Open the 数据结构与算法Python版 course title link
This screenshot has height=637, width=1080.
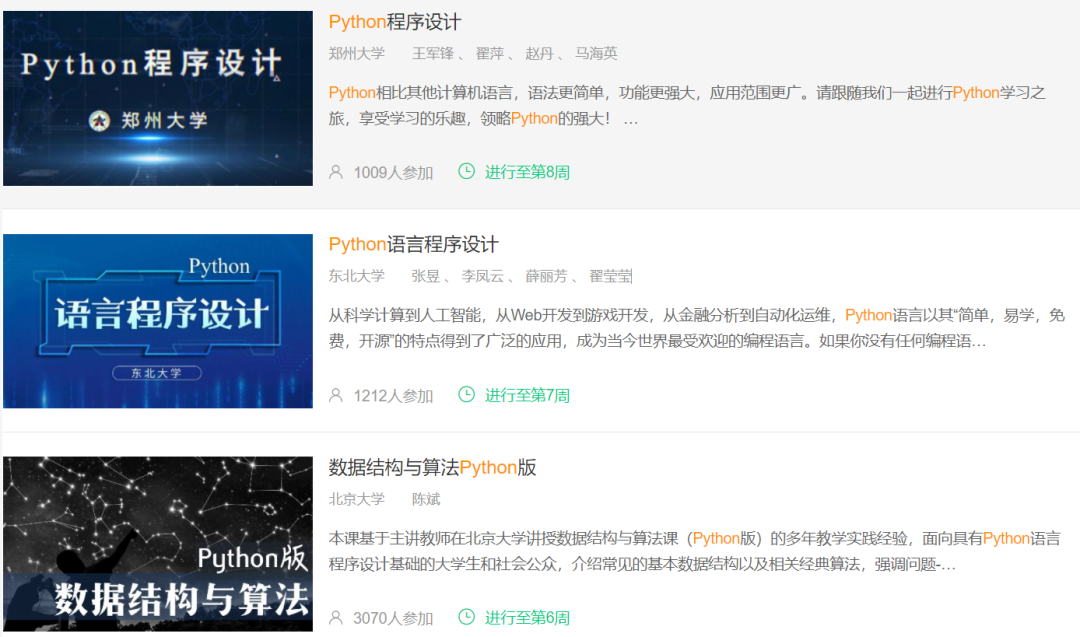432,468
